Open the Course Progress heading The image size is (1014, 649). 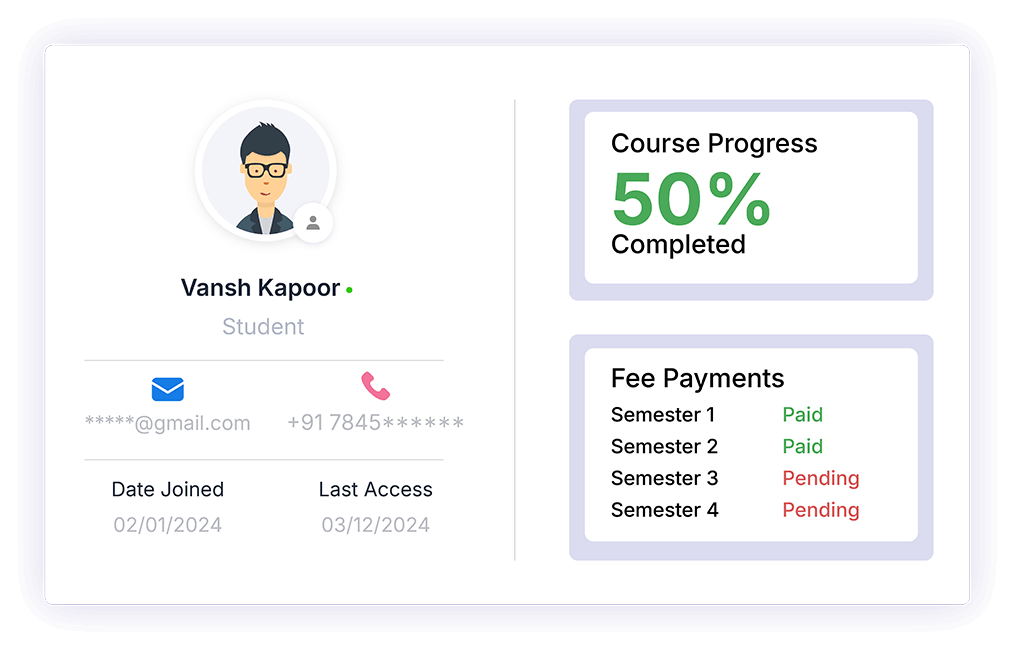[x=714, y=144]
